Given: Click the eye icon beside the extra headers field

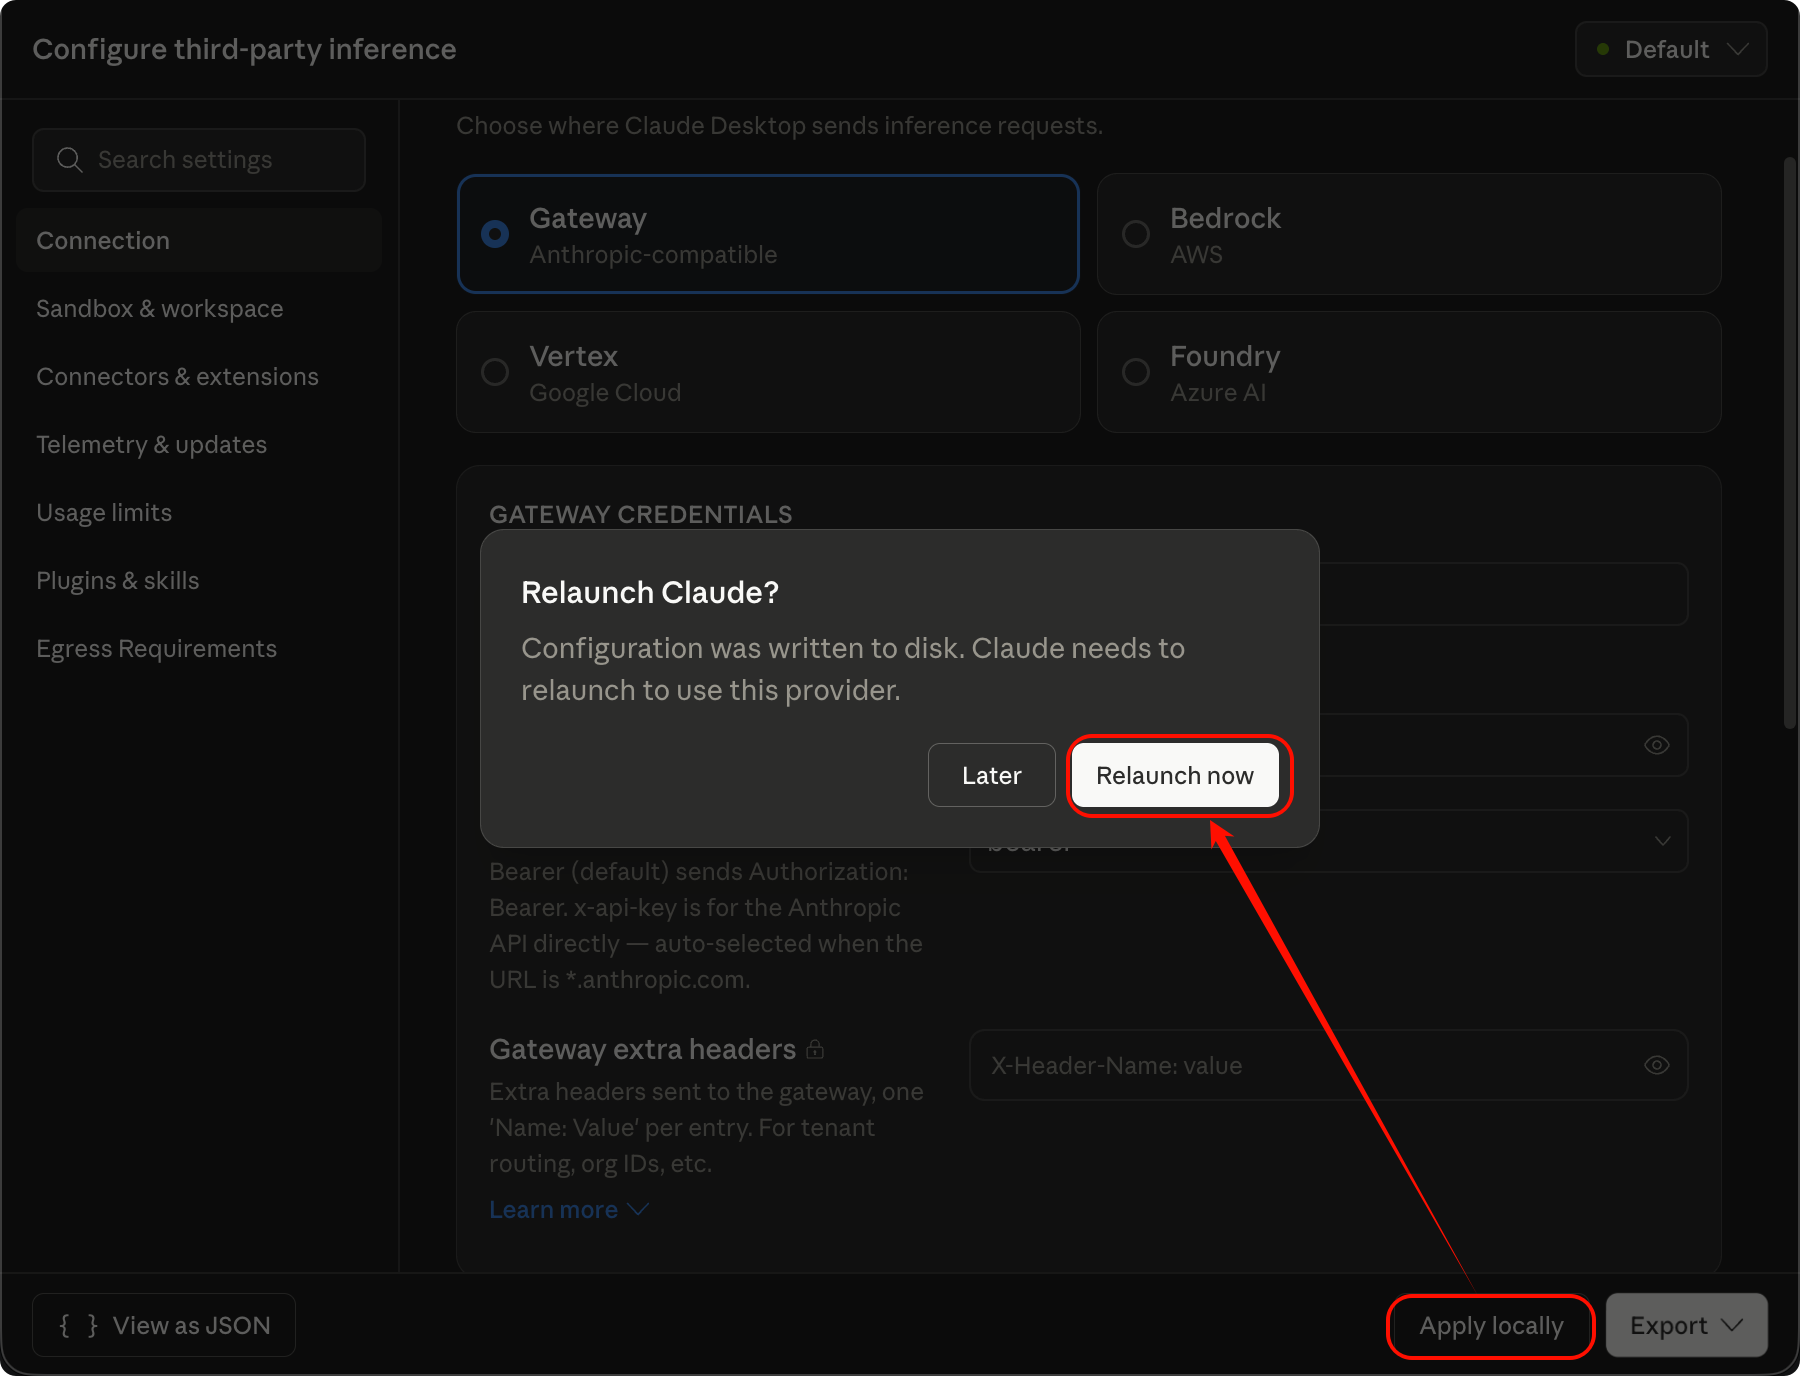Looking at the screenshot, I should [1656, 1065].
